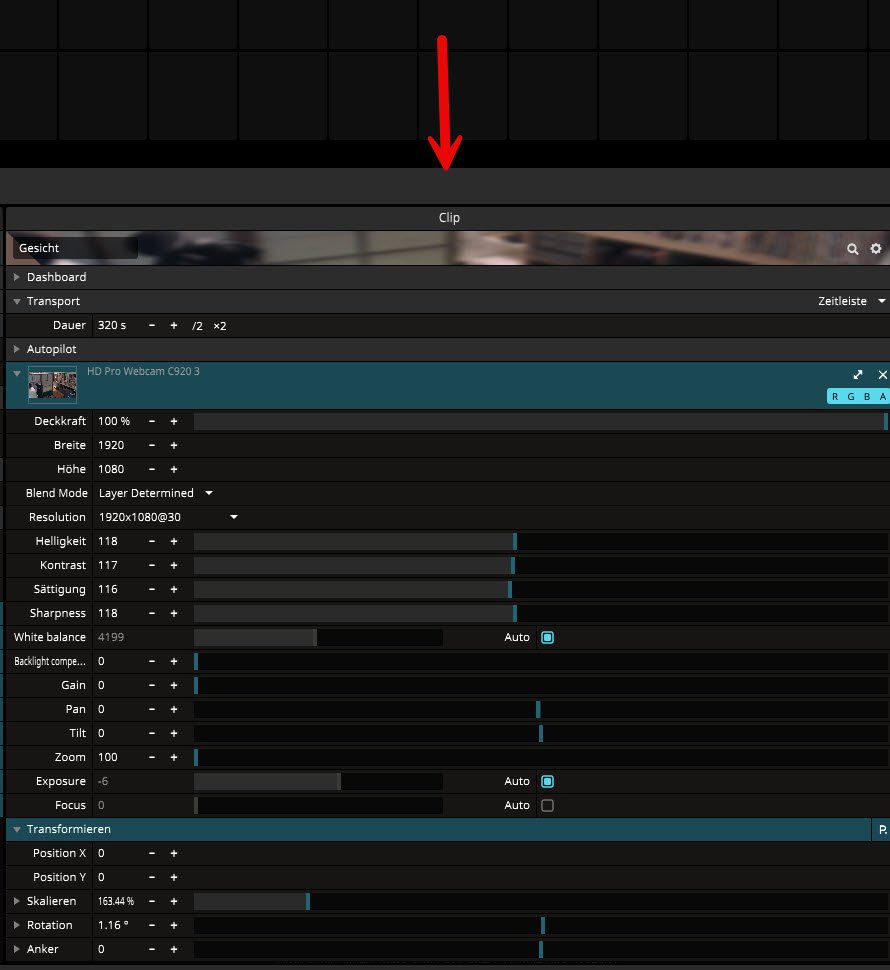890x970 pixels.
Task: Toggle the B color channel
Action: click(866, 397)
